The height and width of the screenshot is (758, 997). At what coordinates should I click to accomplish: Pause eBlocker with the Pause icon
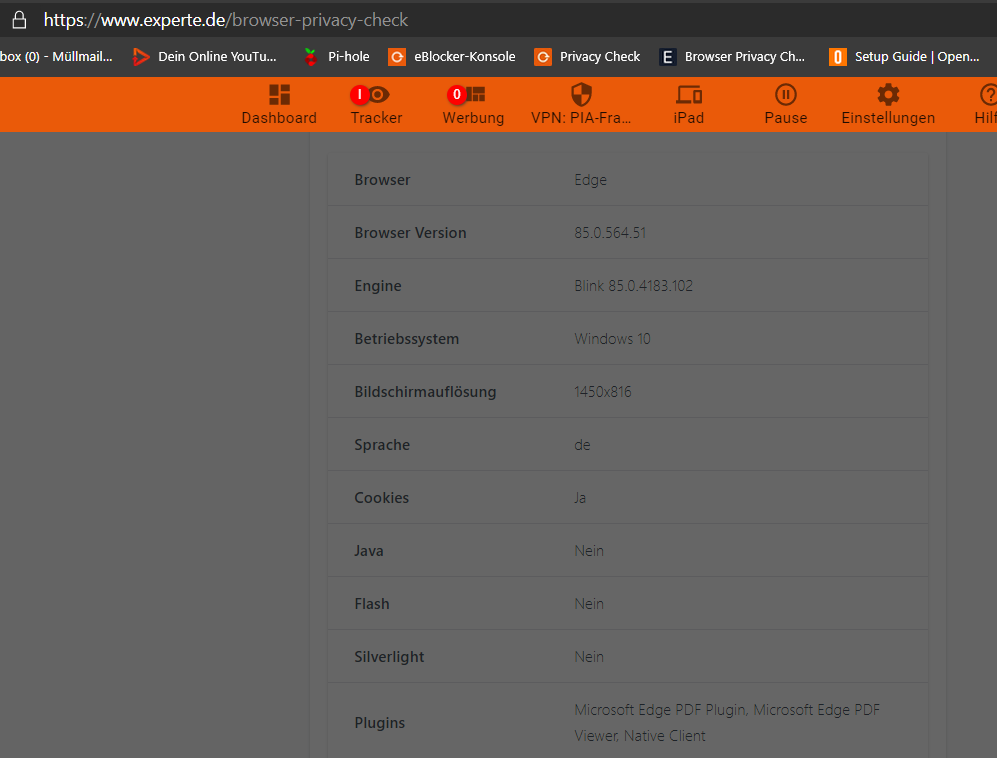click(x=786, y=95)
